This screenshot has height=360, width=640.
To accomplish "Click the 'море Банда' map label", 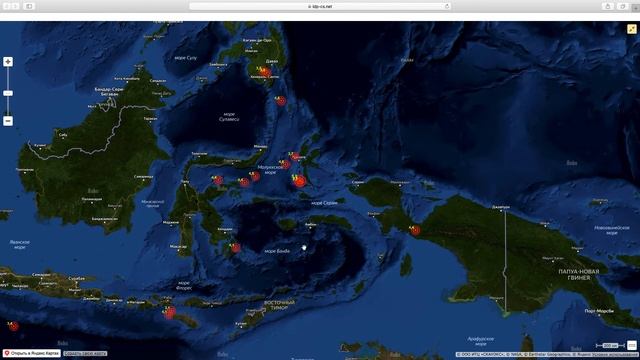I will 277,251.
